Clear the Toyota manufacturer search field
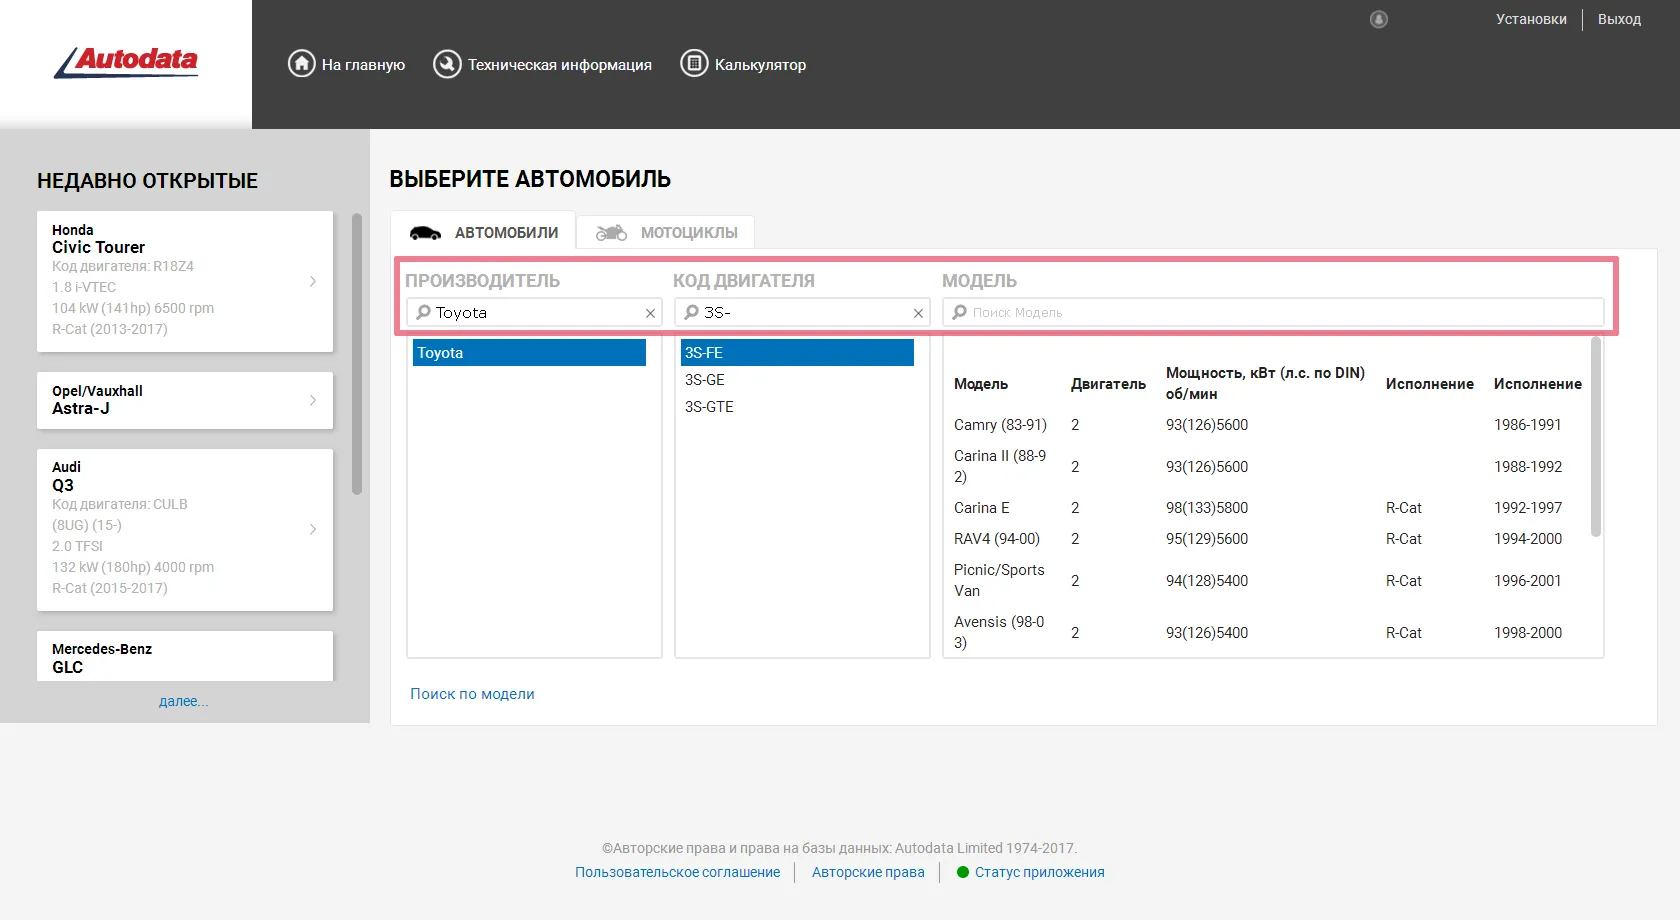Viewport: 1680px width, 920px height. [650, 313]
